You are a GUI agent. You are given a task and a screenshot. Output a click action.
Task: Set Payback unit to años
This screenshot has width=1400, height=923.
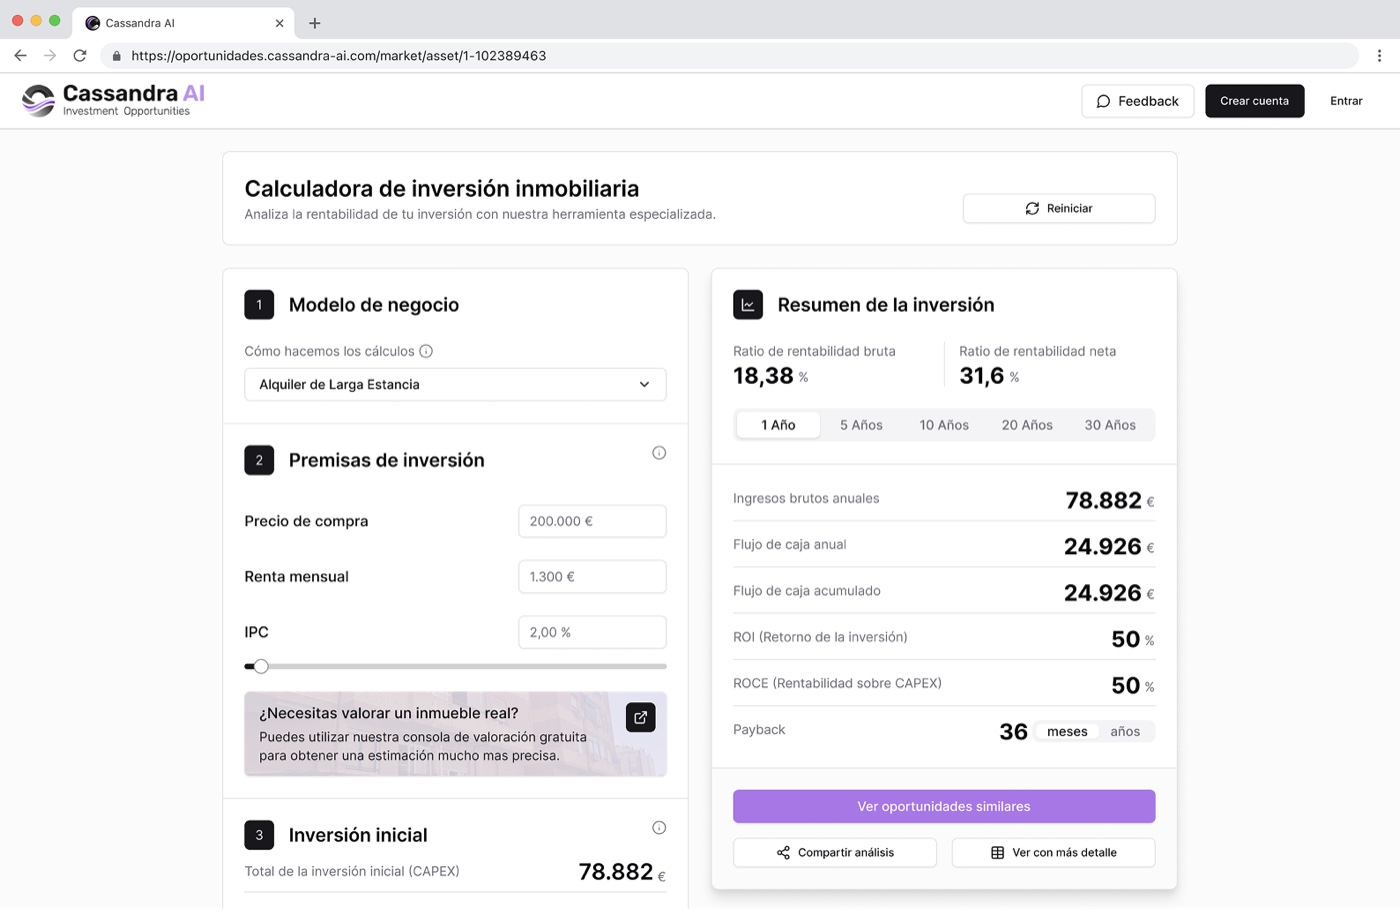point(1125,731)
